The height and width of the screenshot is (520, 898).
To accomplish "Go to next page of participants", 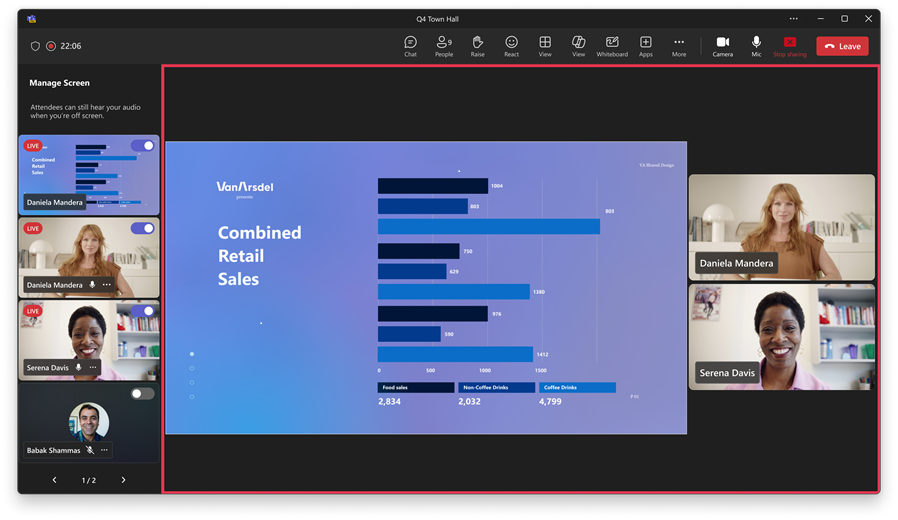I will point(123,480).
